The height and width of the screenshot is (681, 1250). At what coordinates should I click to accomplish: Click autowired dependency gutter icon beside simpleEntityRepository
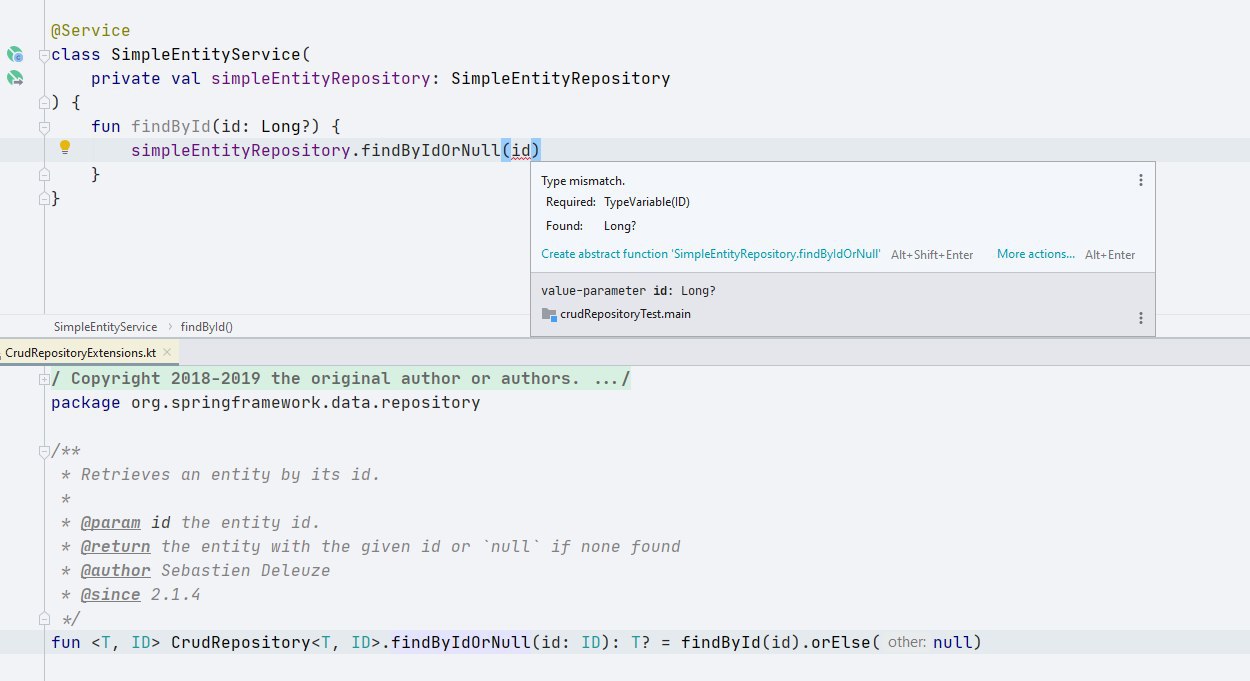click(14, 78)
